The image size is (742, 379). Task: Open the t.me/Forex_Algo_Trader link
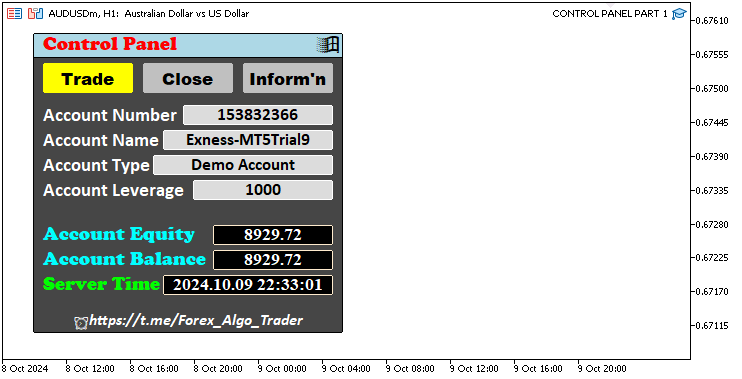(196, 321)
